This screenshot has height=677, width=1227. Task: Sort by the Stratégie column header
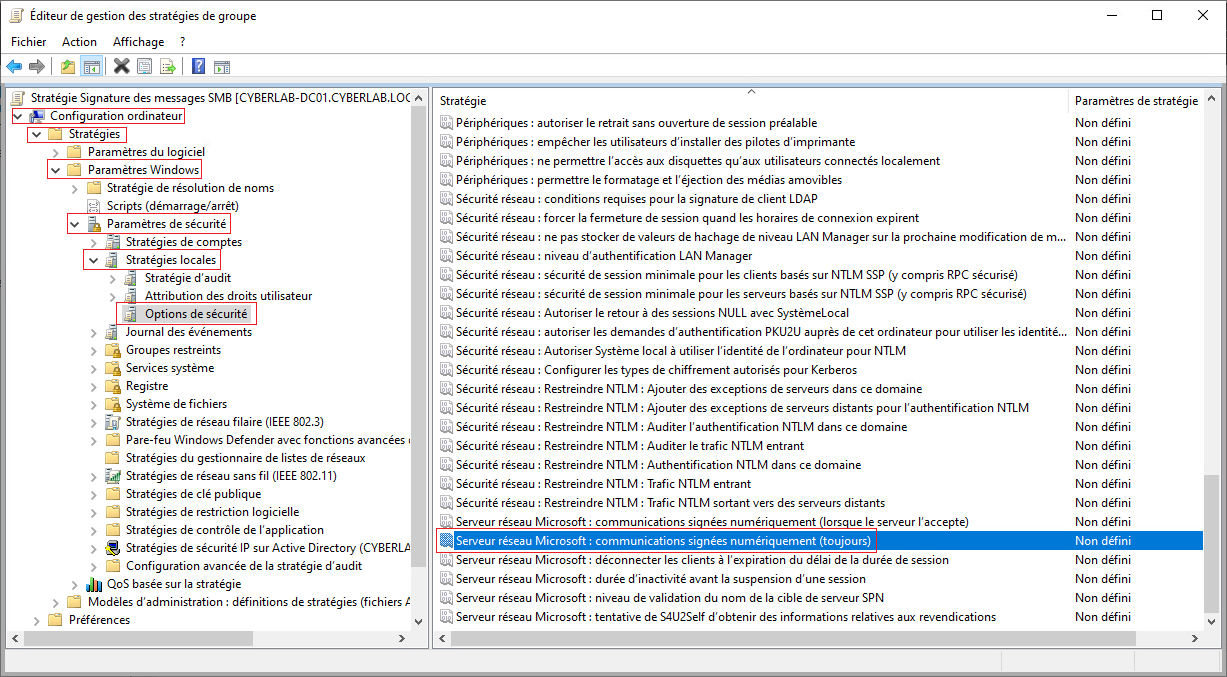(x=750, y=101)
